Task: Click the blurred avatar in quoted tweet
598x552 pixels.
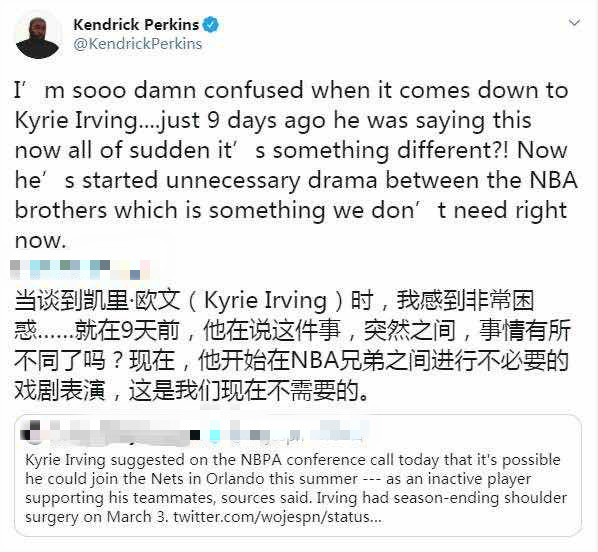Action: point(31,433)
